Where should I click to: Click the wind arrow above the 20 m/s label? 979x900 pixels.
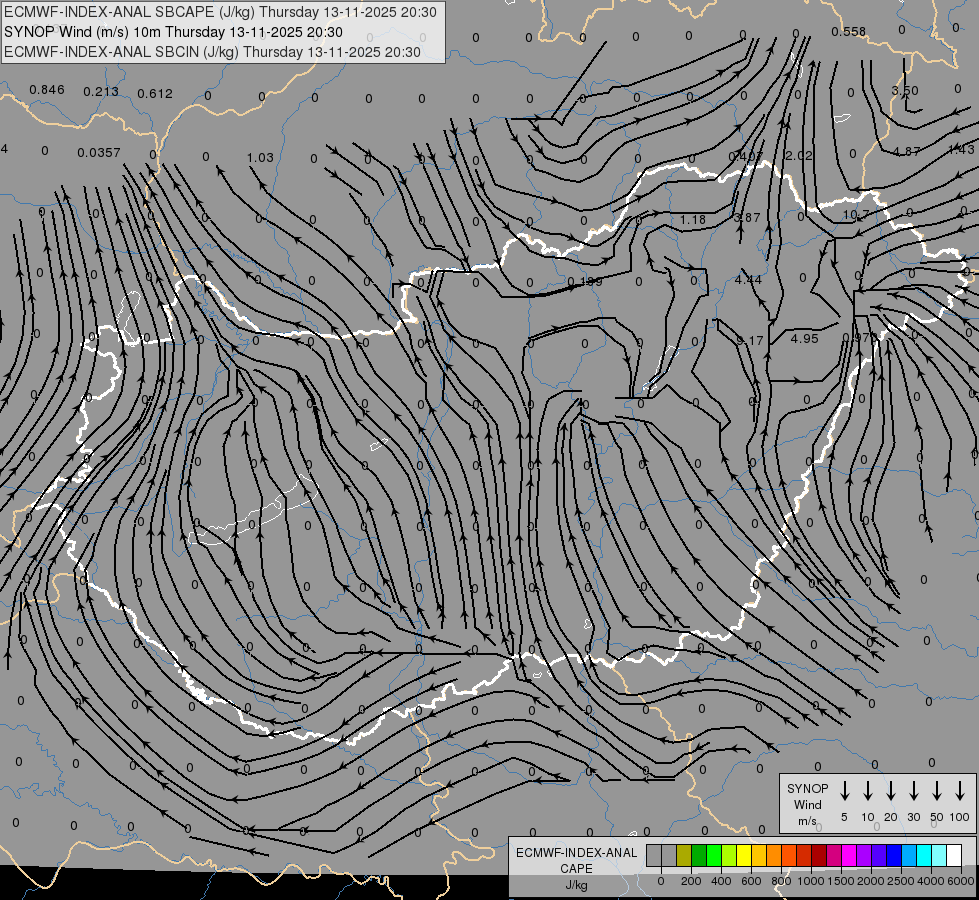click(x=891, y=791)
